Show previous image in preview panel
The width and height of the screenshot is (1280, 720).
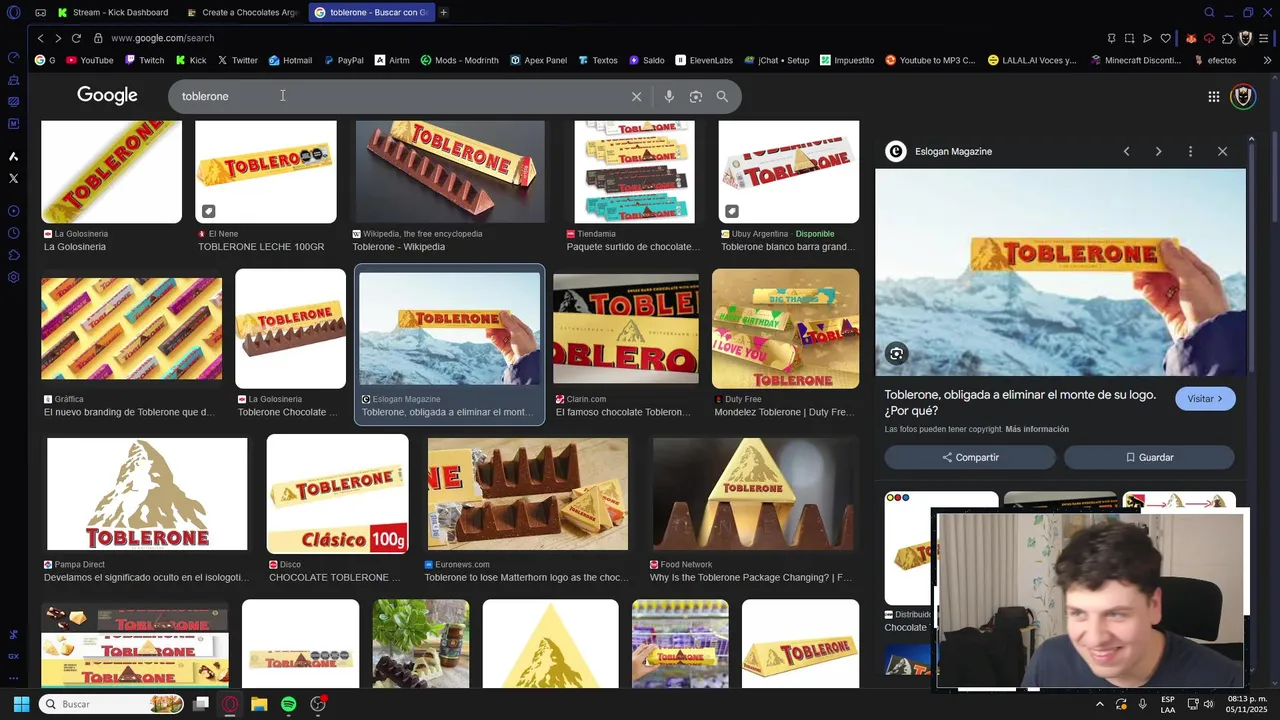pos(1126,151)
